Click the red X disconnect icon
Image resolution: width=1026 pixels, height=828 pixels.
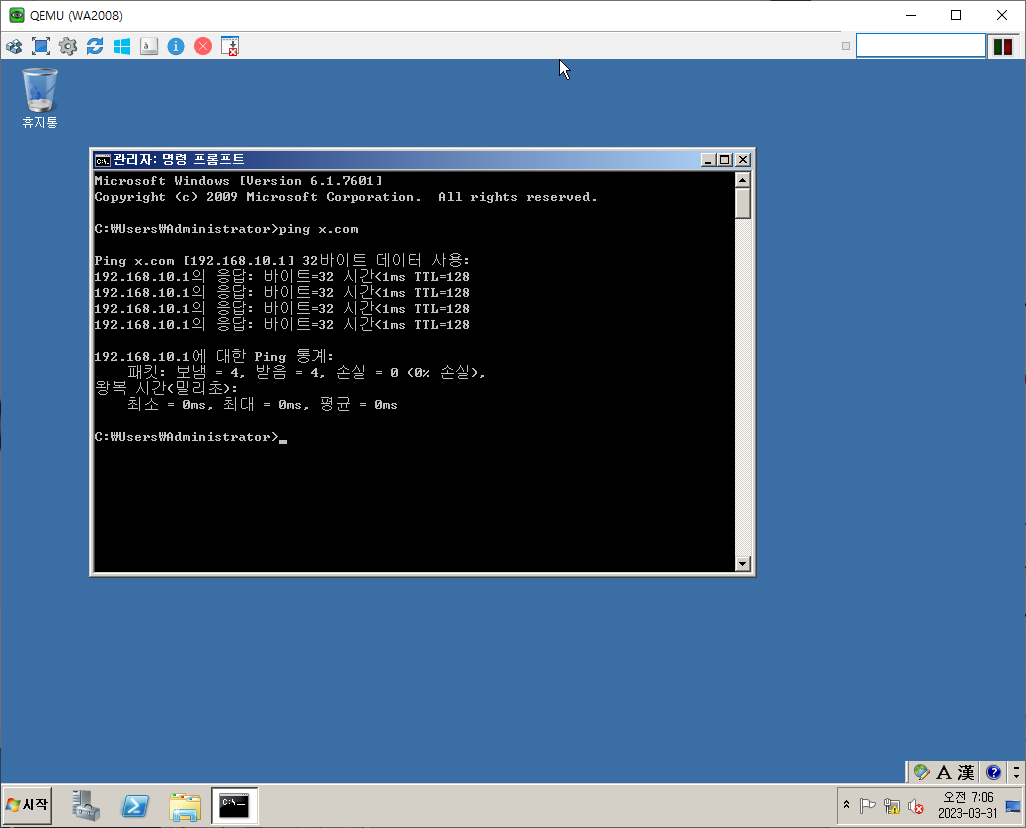[x=203, y=46]
